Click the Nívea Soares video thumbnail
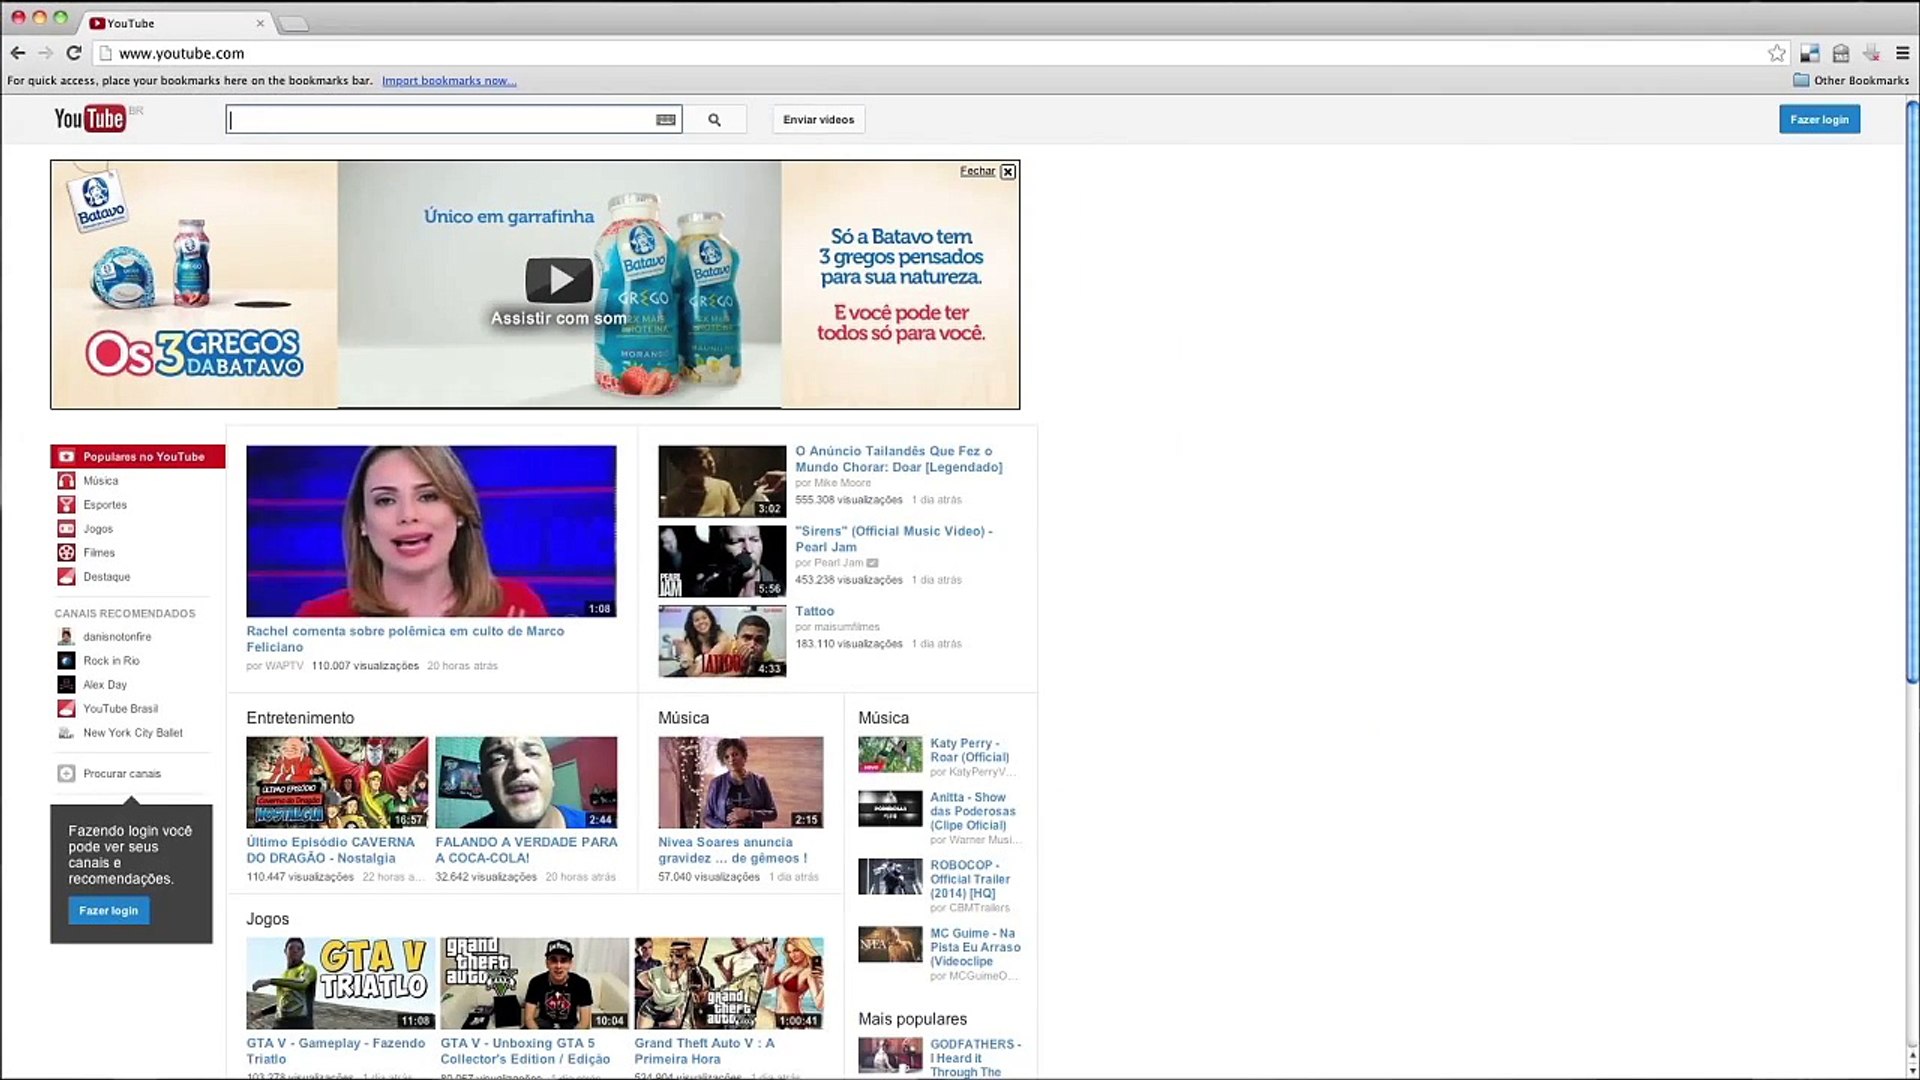 click(x=740, y=782)
